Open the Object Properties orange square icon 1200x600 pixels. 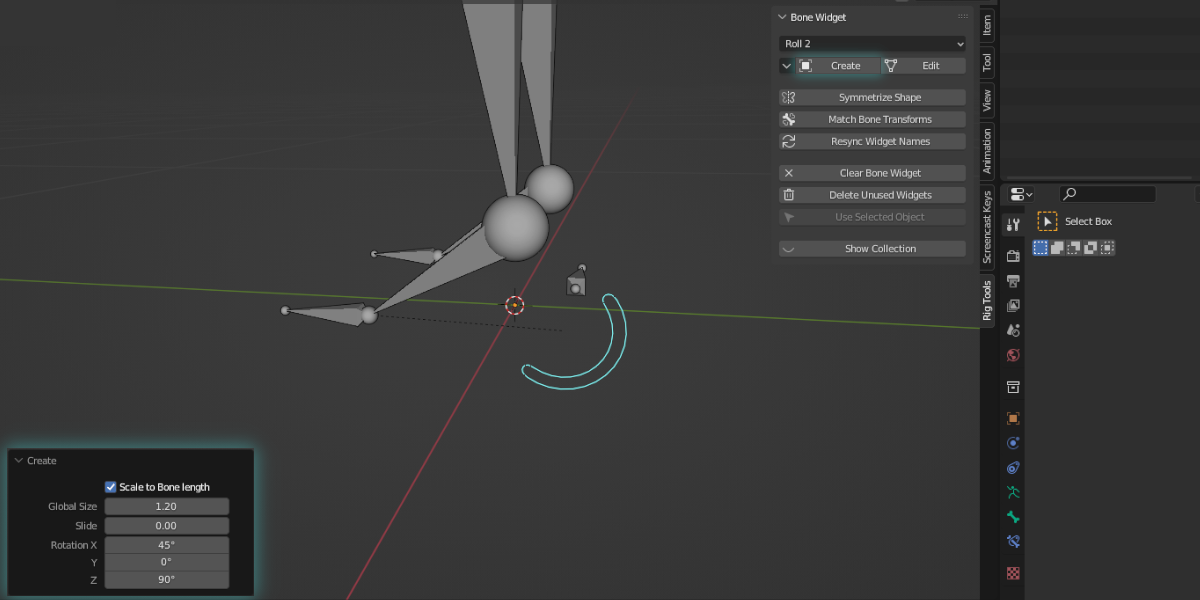click(x=1013, y=417)
